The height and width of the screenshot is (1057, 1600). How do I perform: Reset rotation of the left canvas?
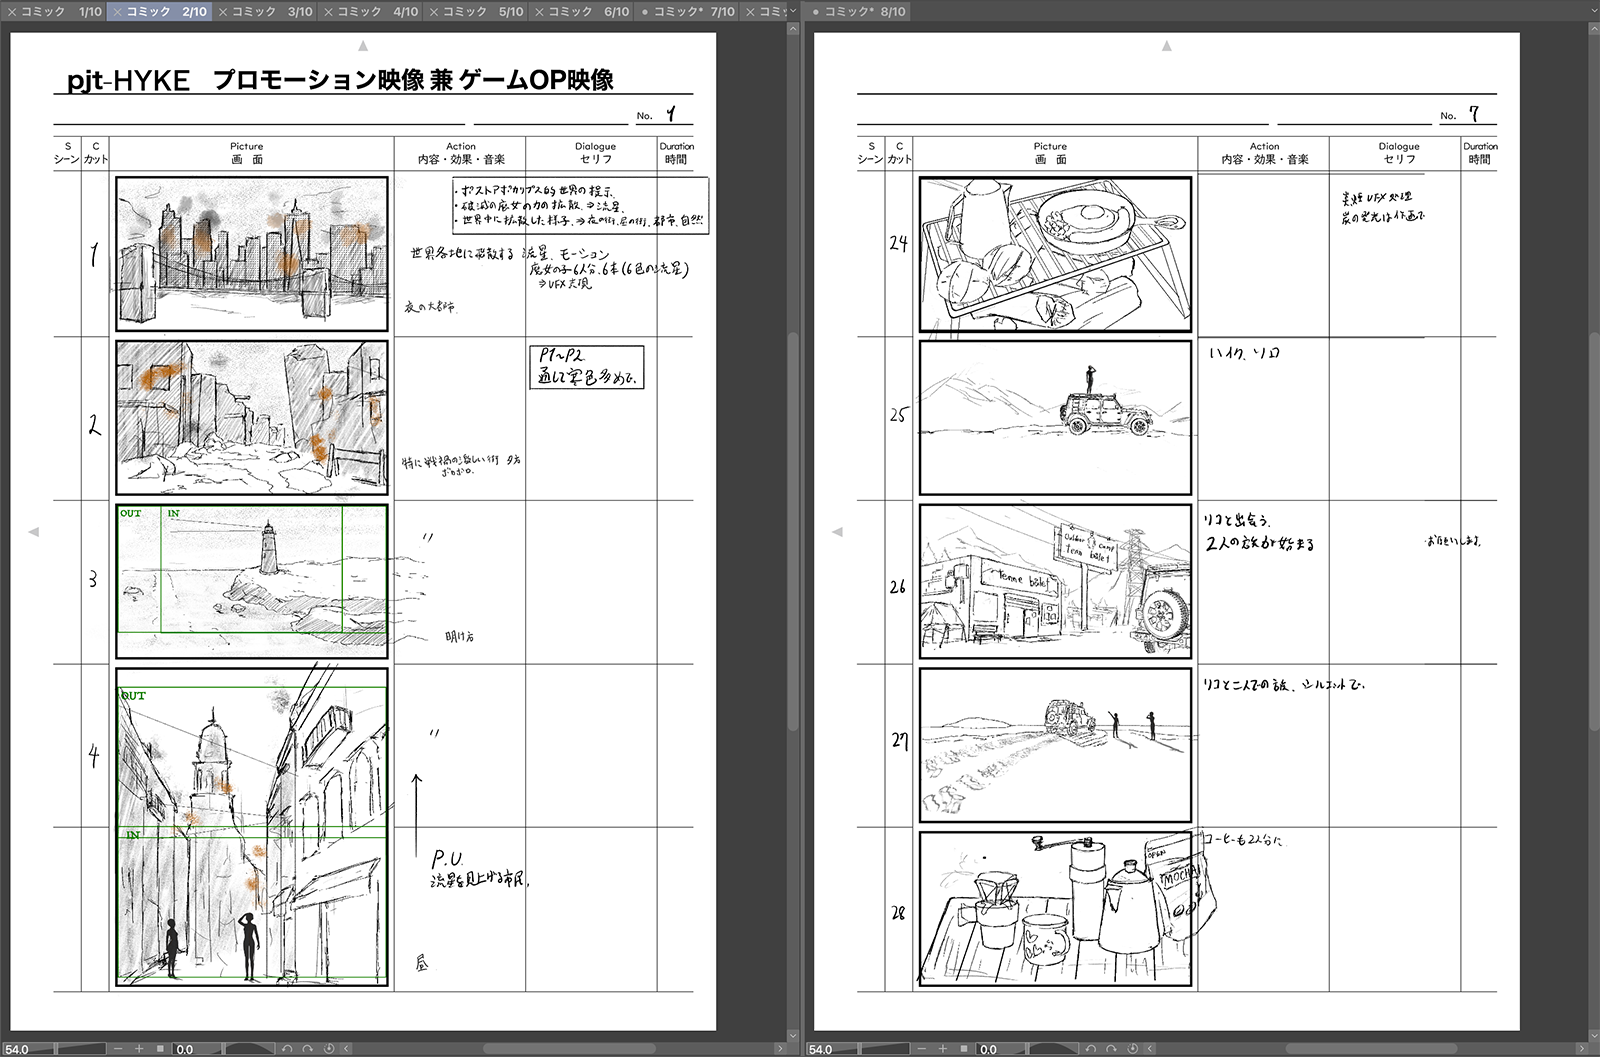pos(330,1049)
